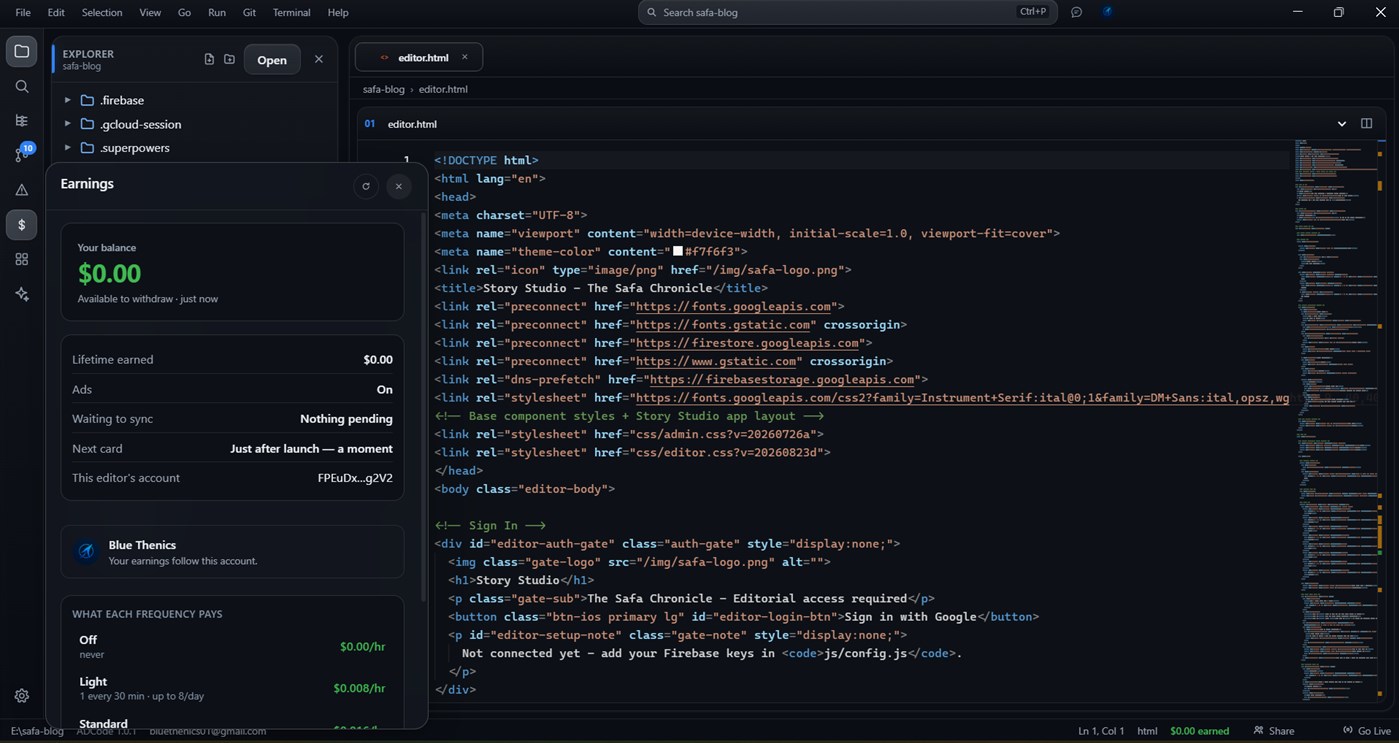The width and height of the screenshot is (1399, 743).
Task: Open settings gear at sidebar bottom
Action: (21, 696)
